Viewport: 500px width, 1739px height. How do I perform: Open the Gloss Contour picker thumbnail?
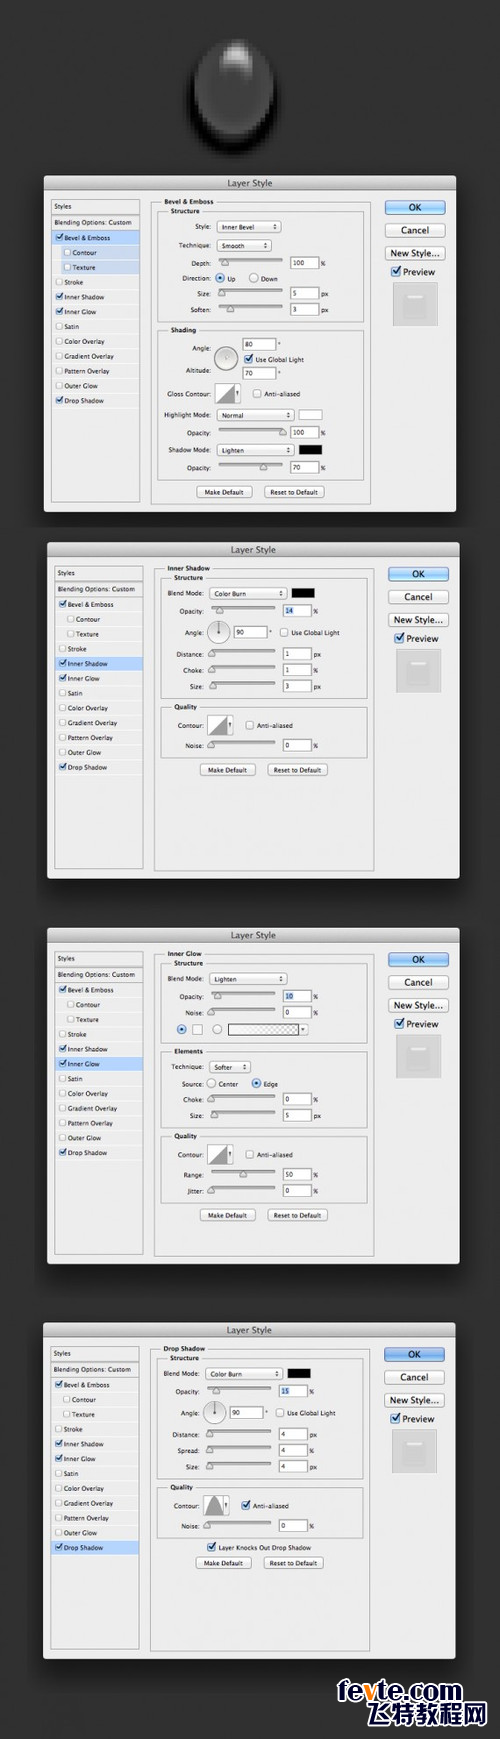tap(228, 393)
